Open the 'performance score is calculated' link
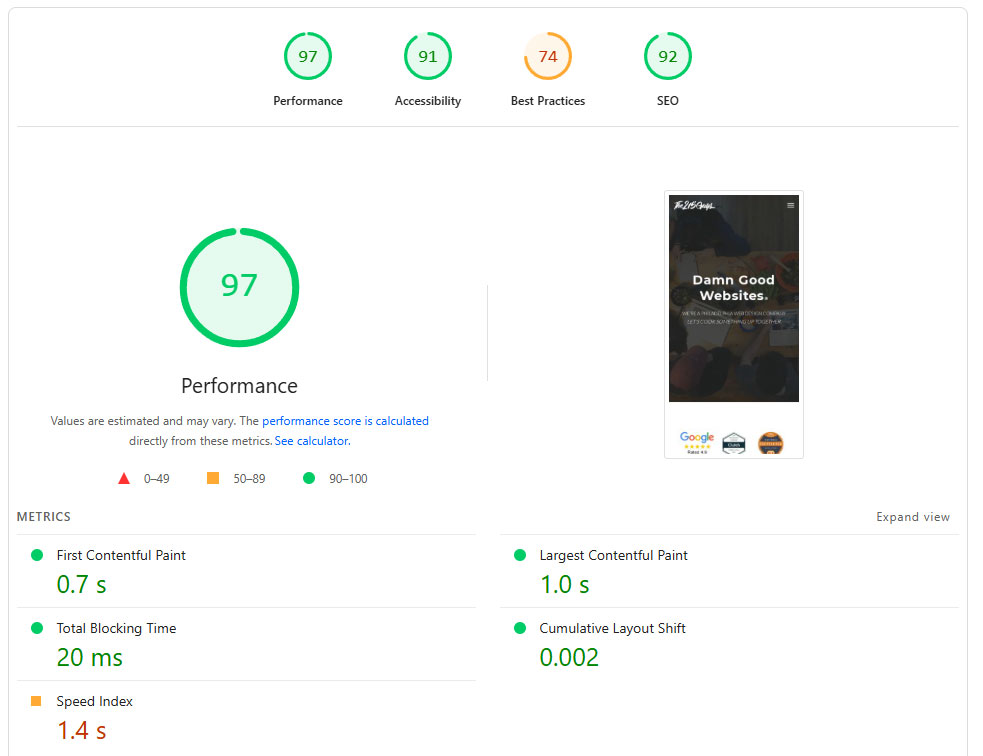Image resolution: width=983 pixels, height=756 pixels. coord(345,421)
